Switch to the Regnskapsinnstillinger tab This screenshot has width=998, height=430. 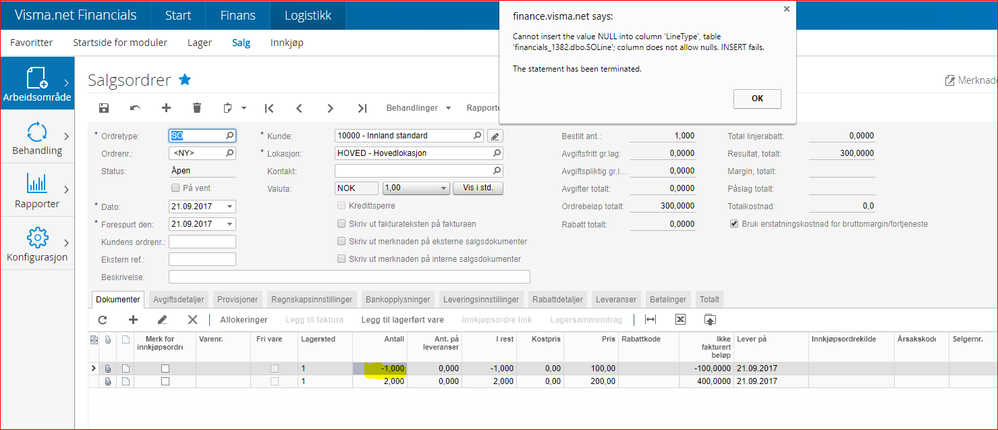[x=313, y=299]
